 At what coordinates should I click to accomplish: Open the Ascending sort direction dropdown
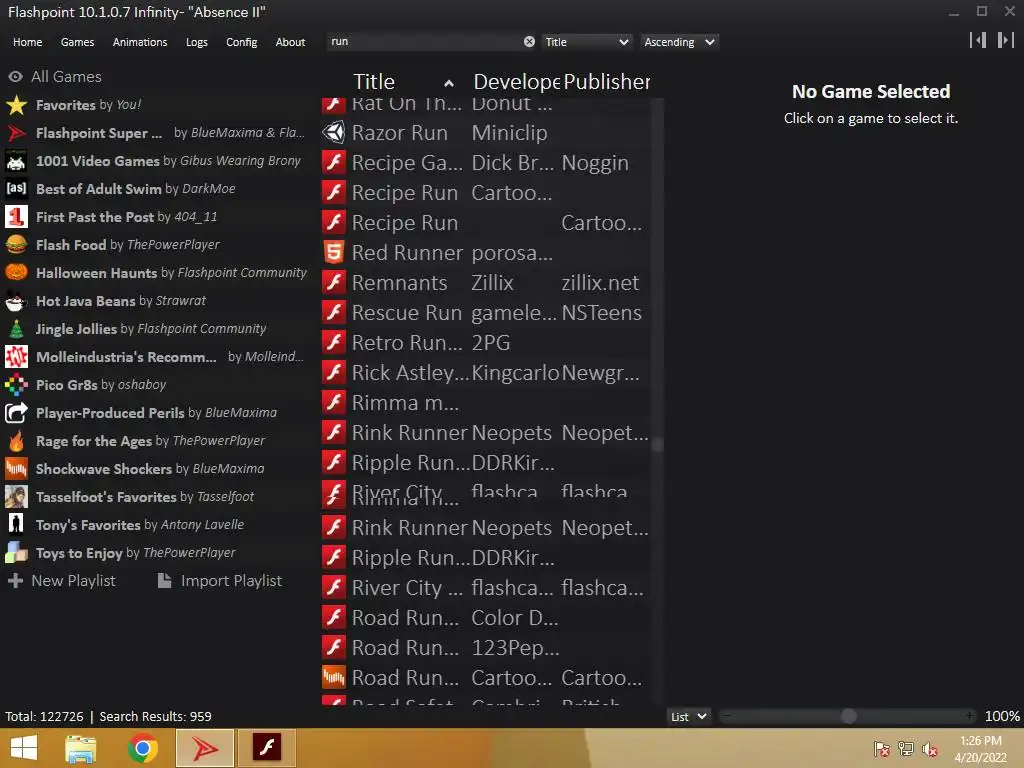click(679, 42)
